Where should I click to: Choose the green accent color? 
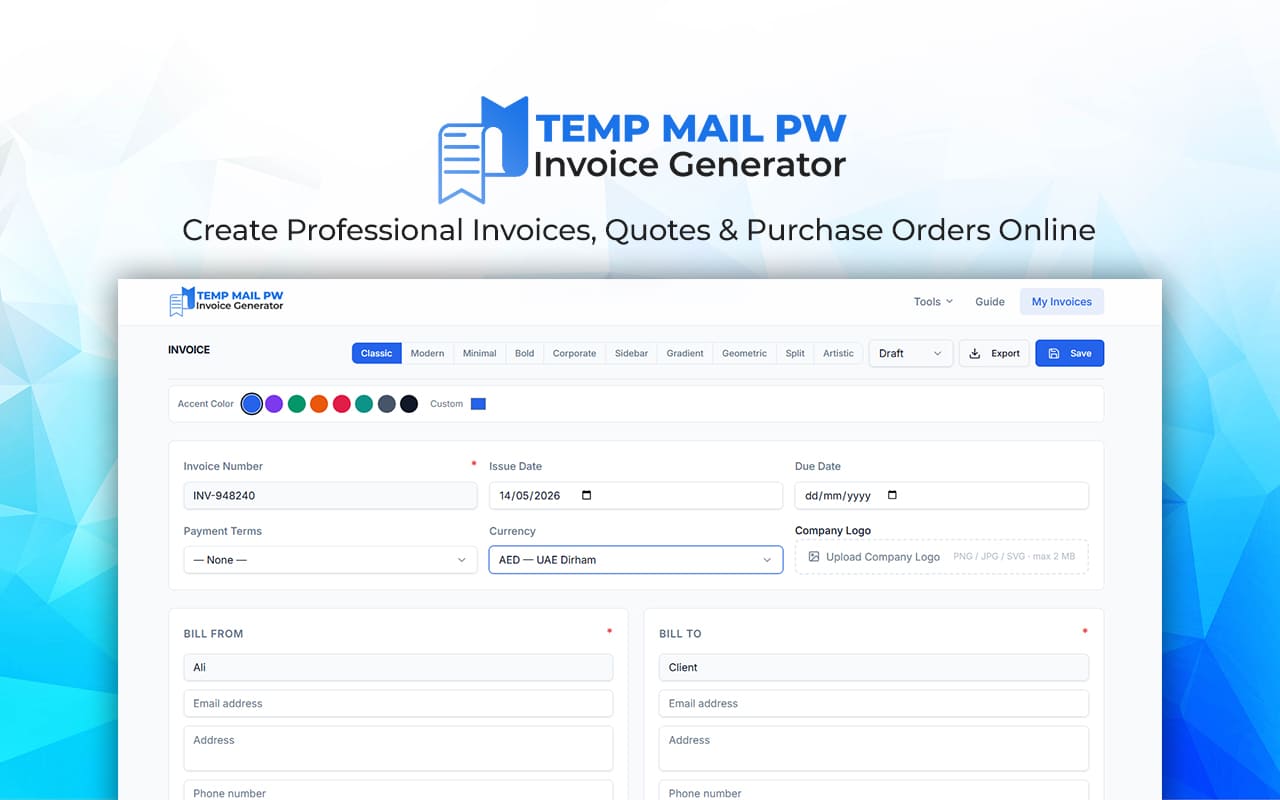[x=297, y=404]
